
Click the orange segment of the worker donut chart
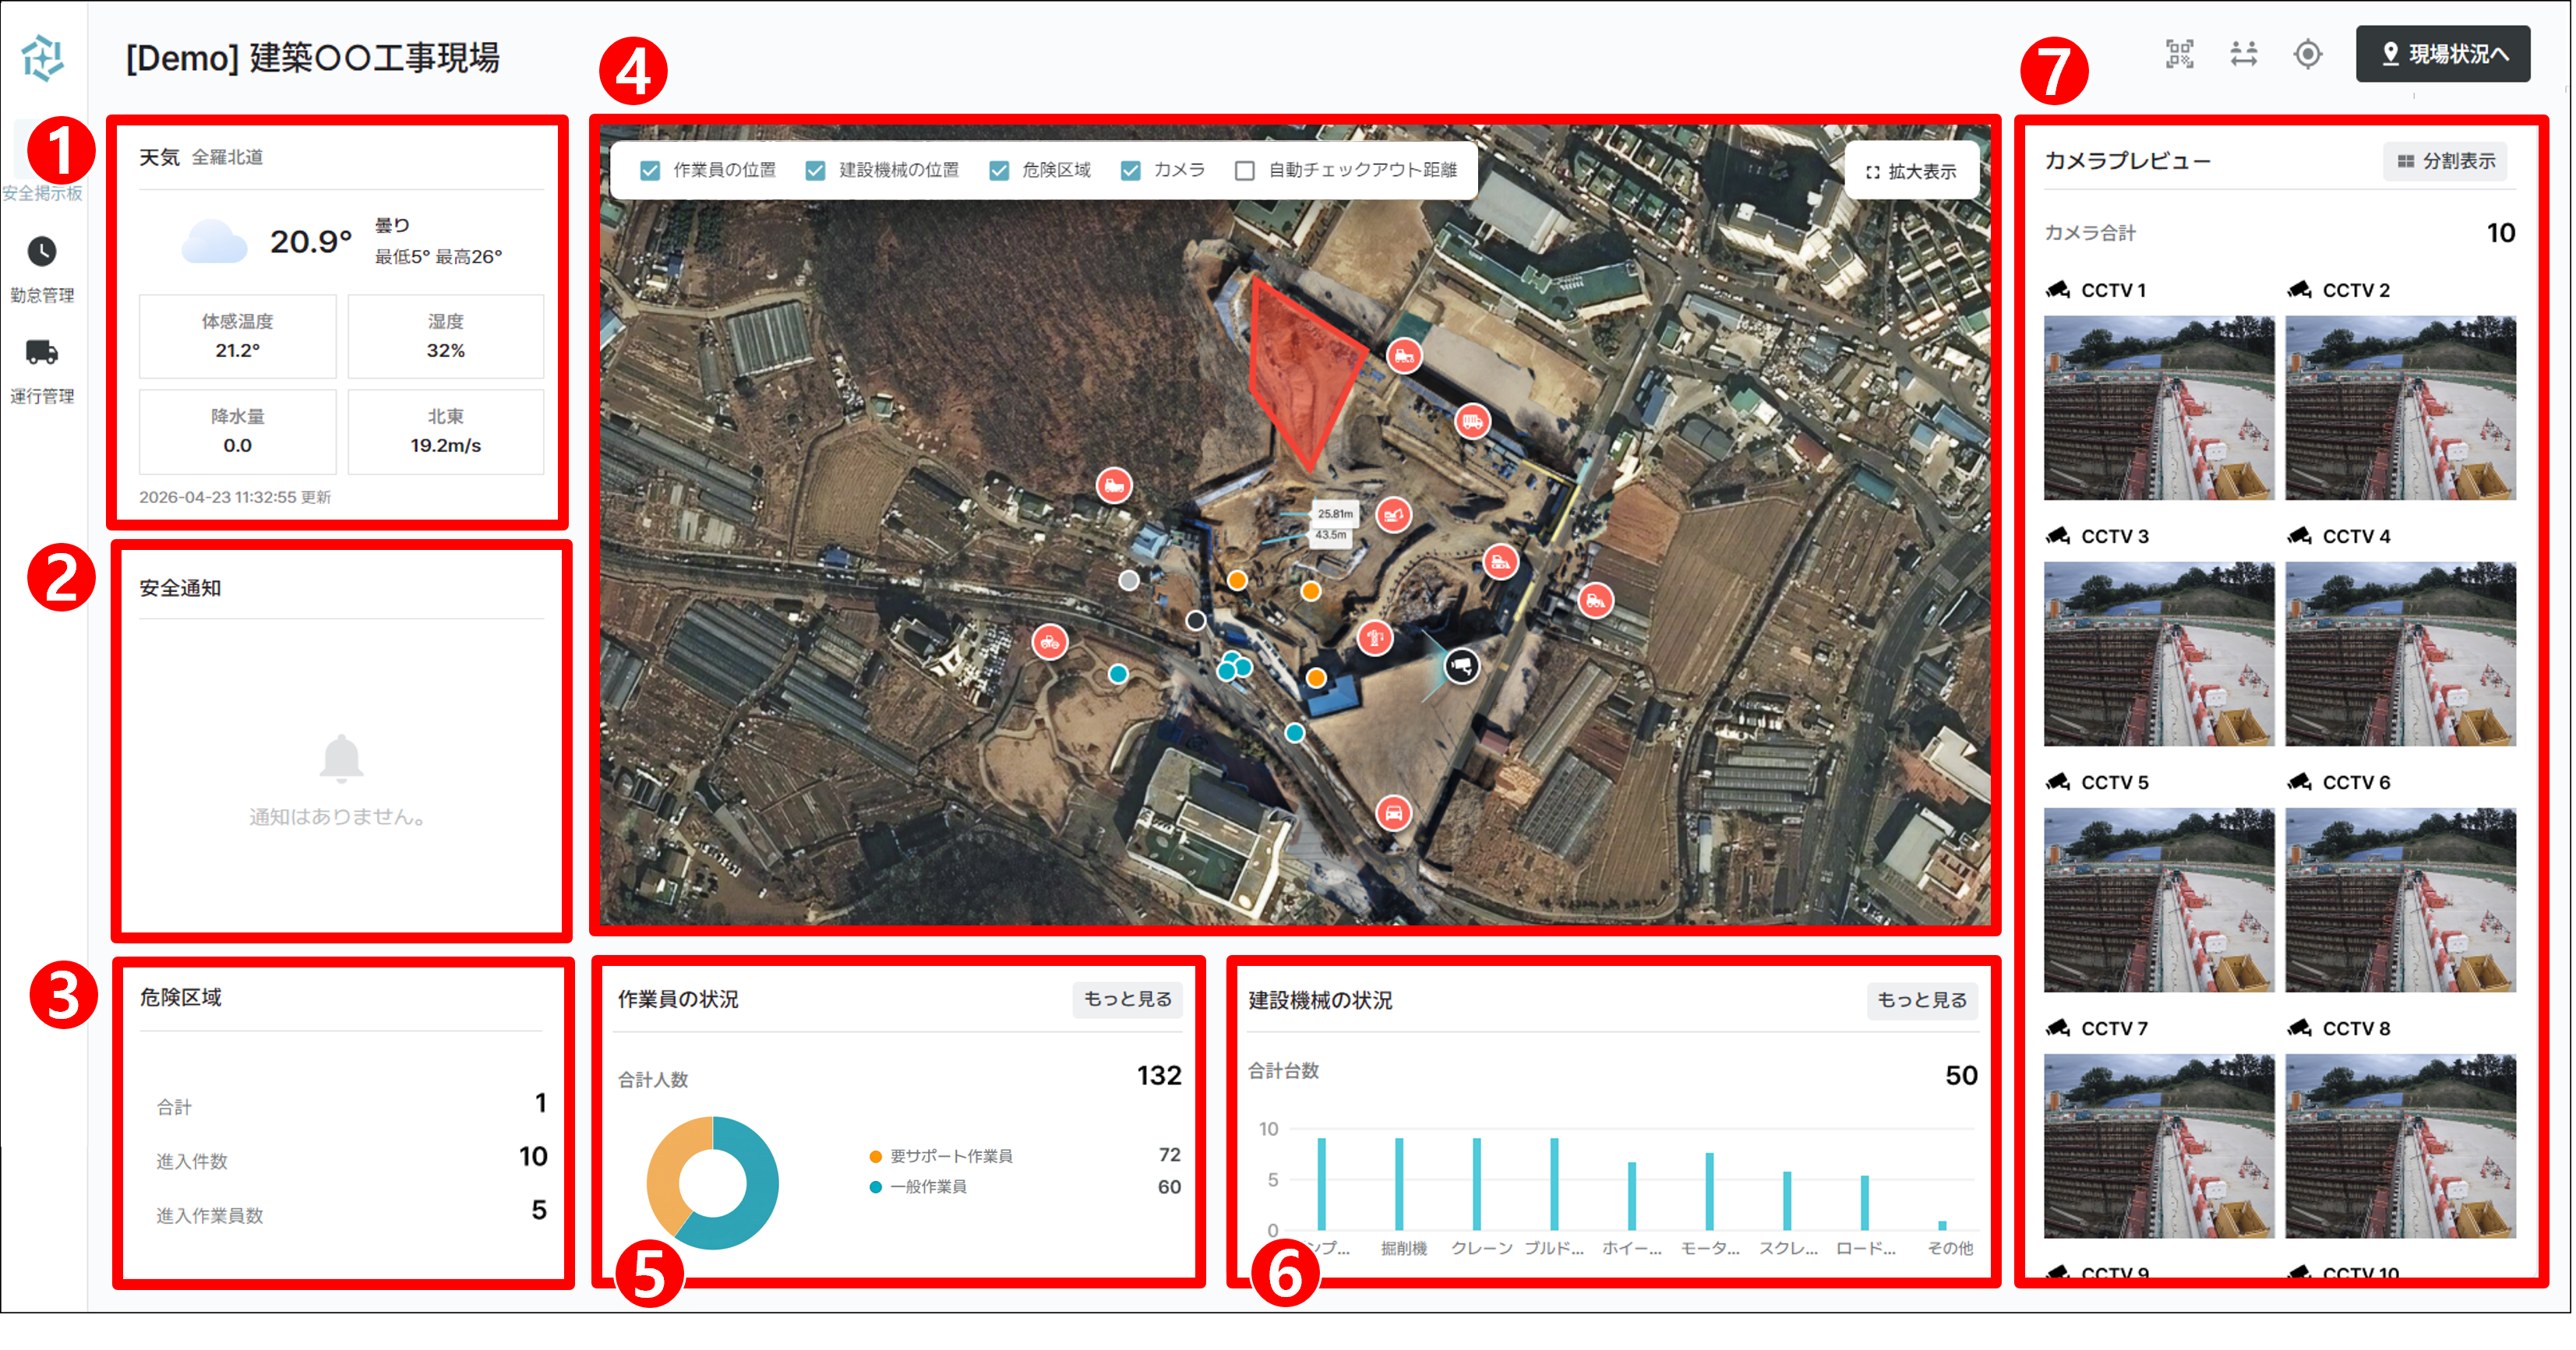667,1168
